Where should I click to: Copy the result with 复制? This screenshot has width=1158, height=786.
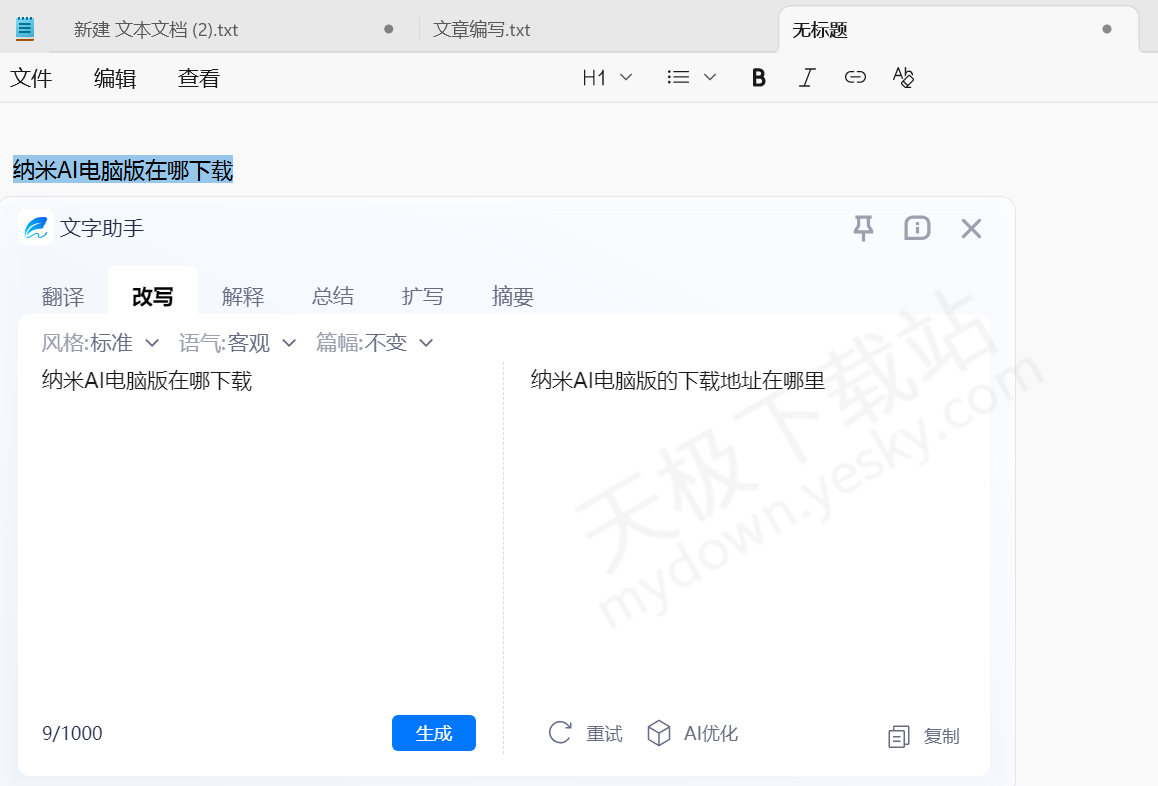pyautogui.click(x=923, y=736)
